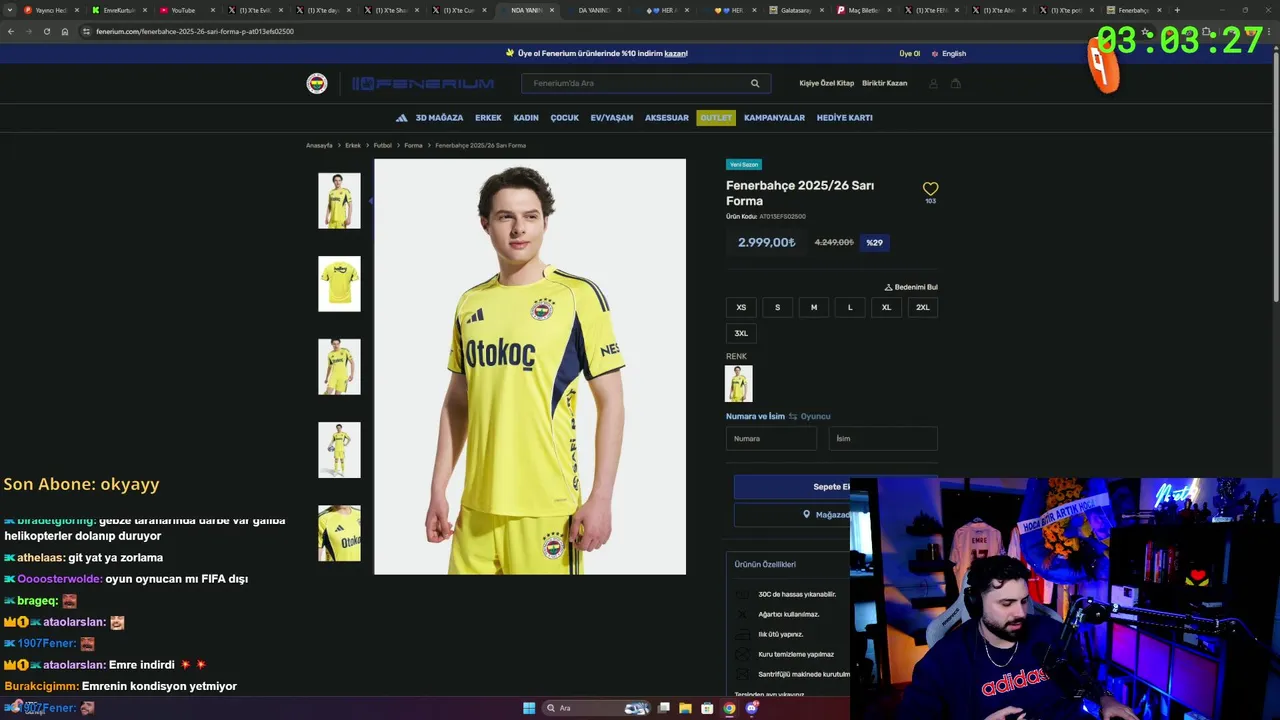Screen dimensions: 1280x720
Task: Click the Mağazada store availability button
Action: [792, 515]
